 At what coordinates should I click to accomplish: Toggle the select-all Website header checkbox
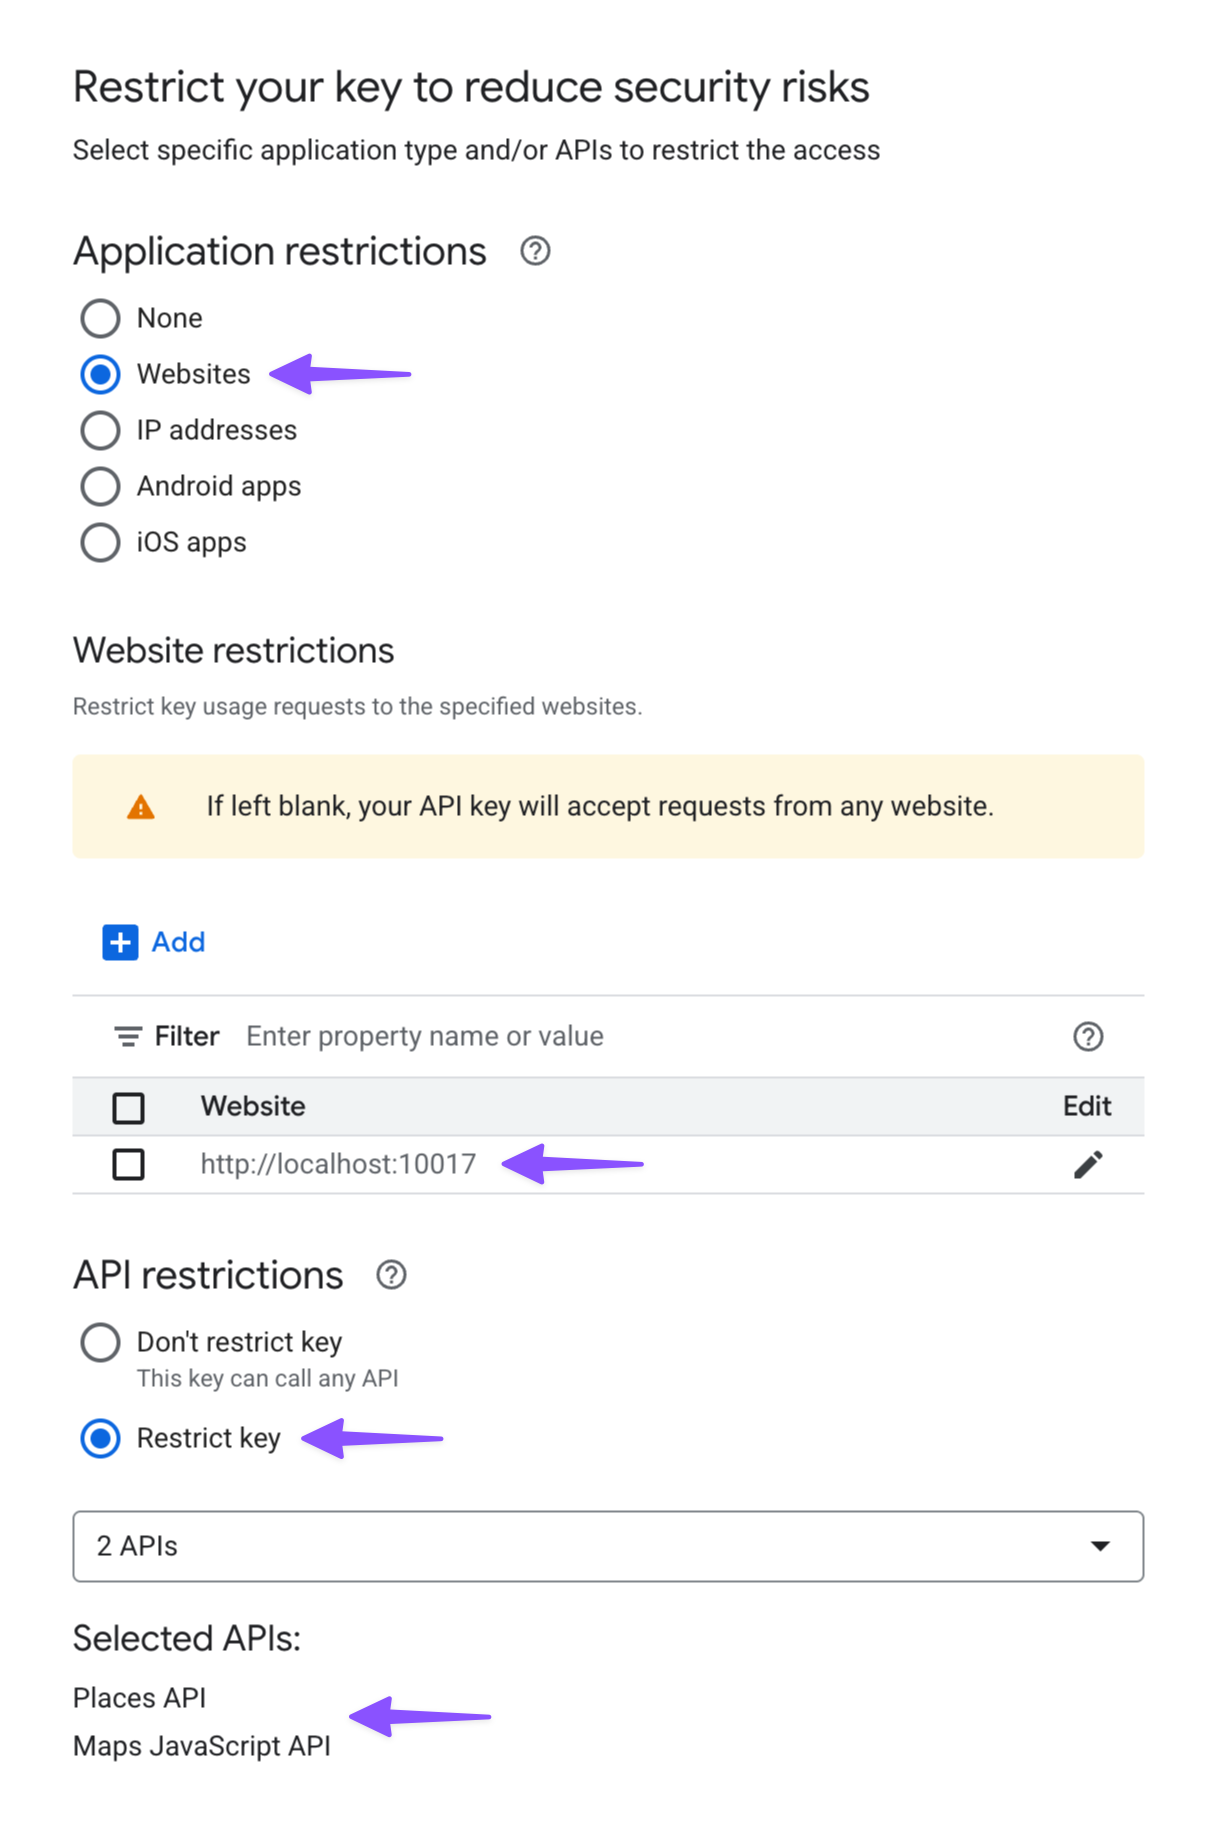pyautogui.click(x=128, y=1107)
